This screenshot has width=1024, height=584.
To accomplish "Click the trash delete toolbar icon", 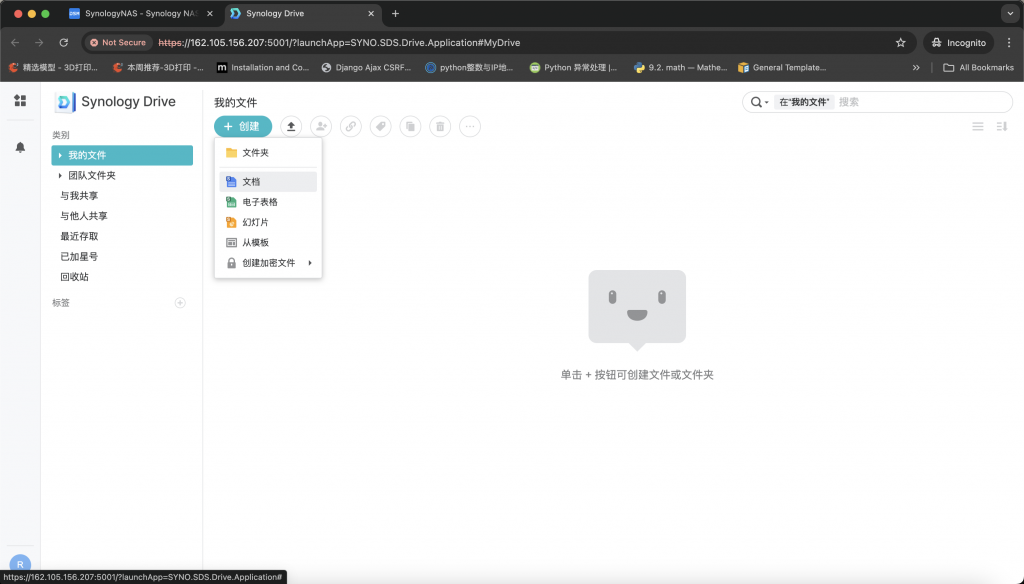I will click(x=440, y=126).
